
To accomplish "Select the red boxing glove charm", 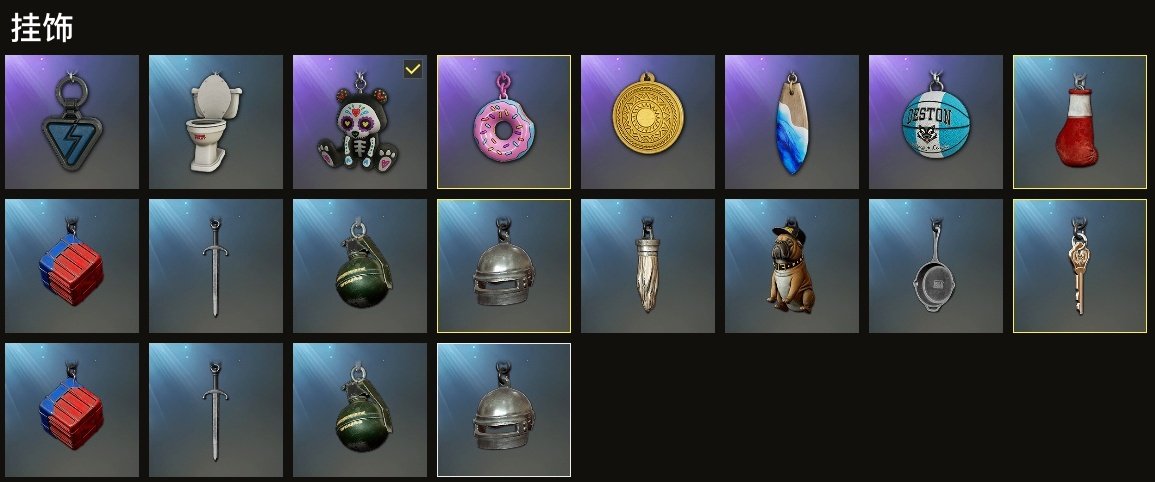I will pos(1080,122).
